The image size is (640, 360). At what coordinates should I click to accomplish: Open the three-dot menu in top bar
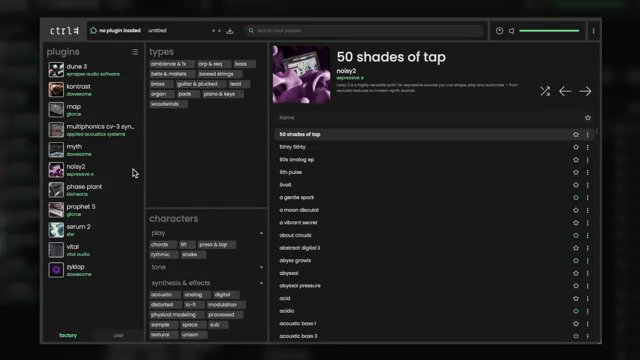pos(593,31)
